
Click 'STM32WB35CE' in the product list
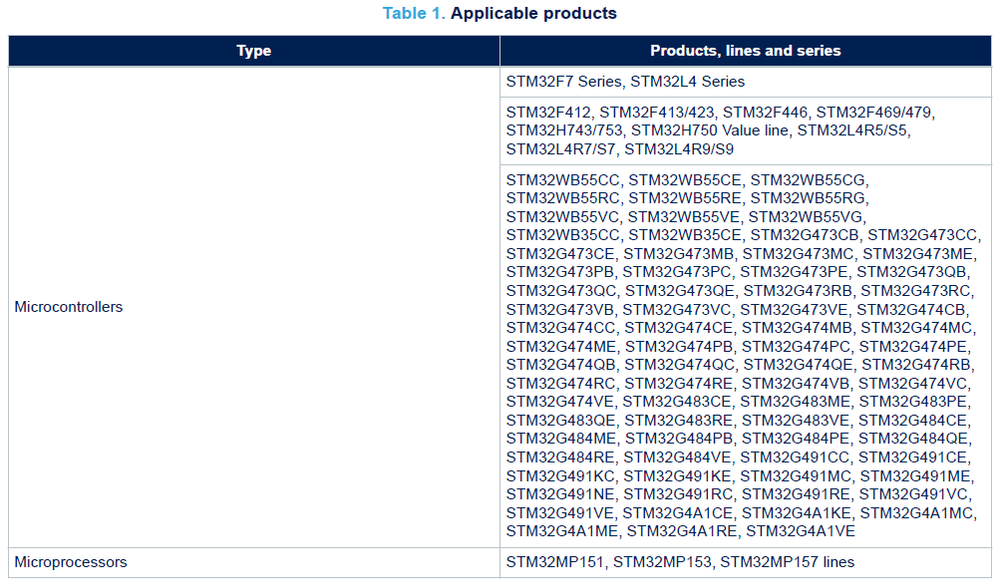685,235
